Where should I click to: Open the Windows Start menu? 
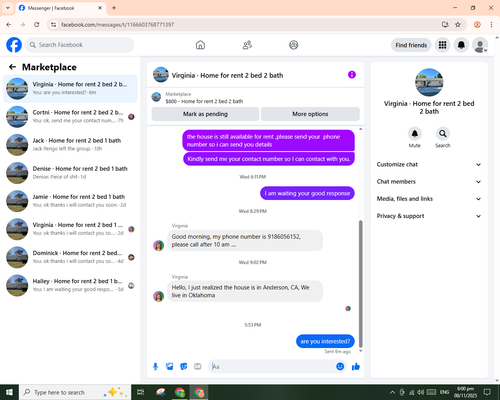click(9, 392)
